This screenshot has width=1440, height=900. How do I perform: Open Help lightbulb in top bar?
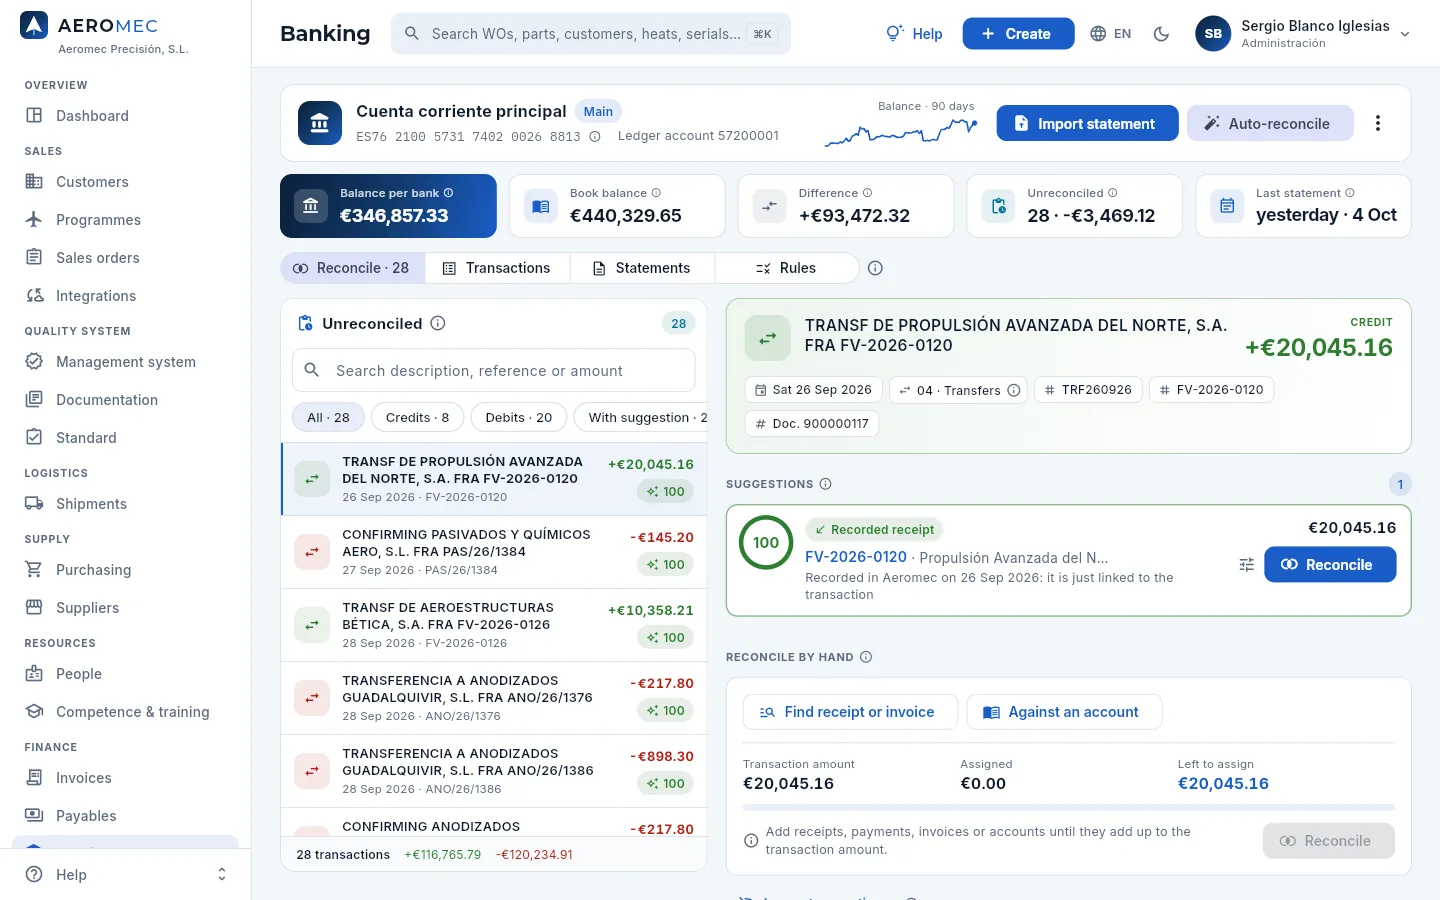[915, 34]
